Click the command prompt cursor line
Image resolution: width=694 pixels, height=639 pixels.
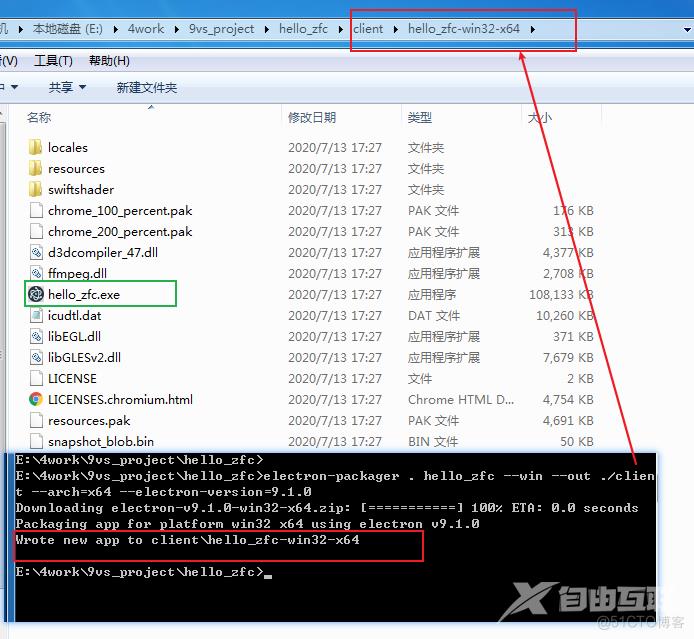(x=144, y=572)
